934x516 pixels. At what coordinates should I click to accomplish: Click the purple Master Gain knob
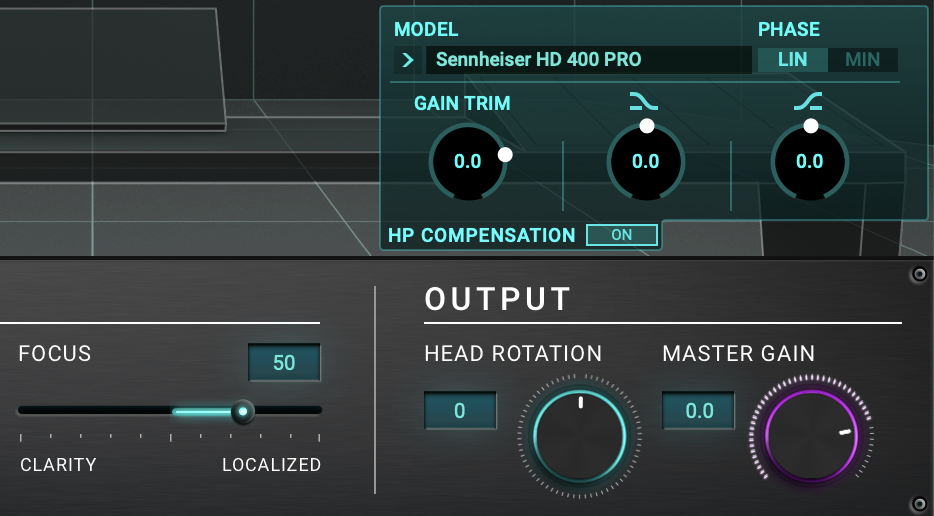(x=811, y=436)
